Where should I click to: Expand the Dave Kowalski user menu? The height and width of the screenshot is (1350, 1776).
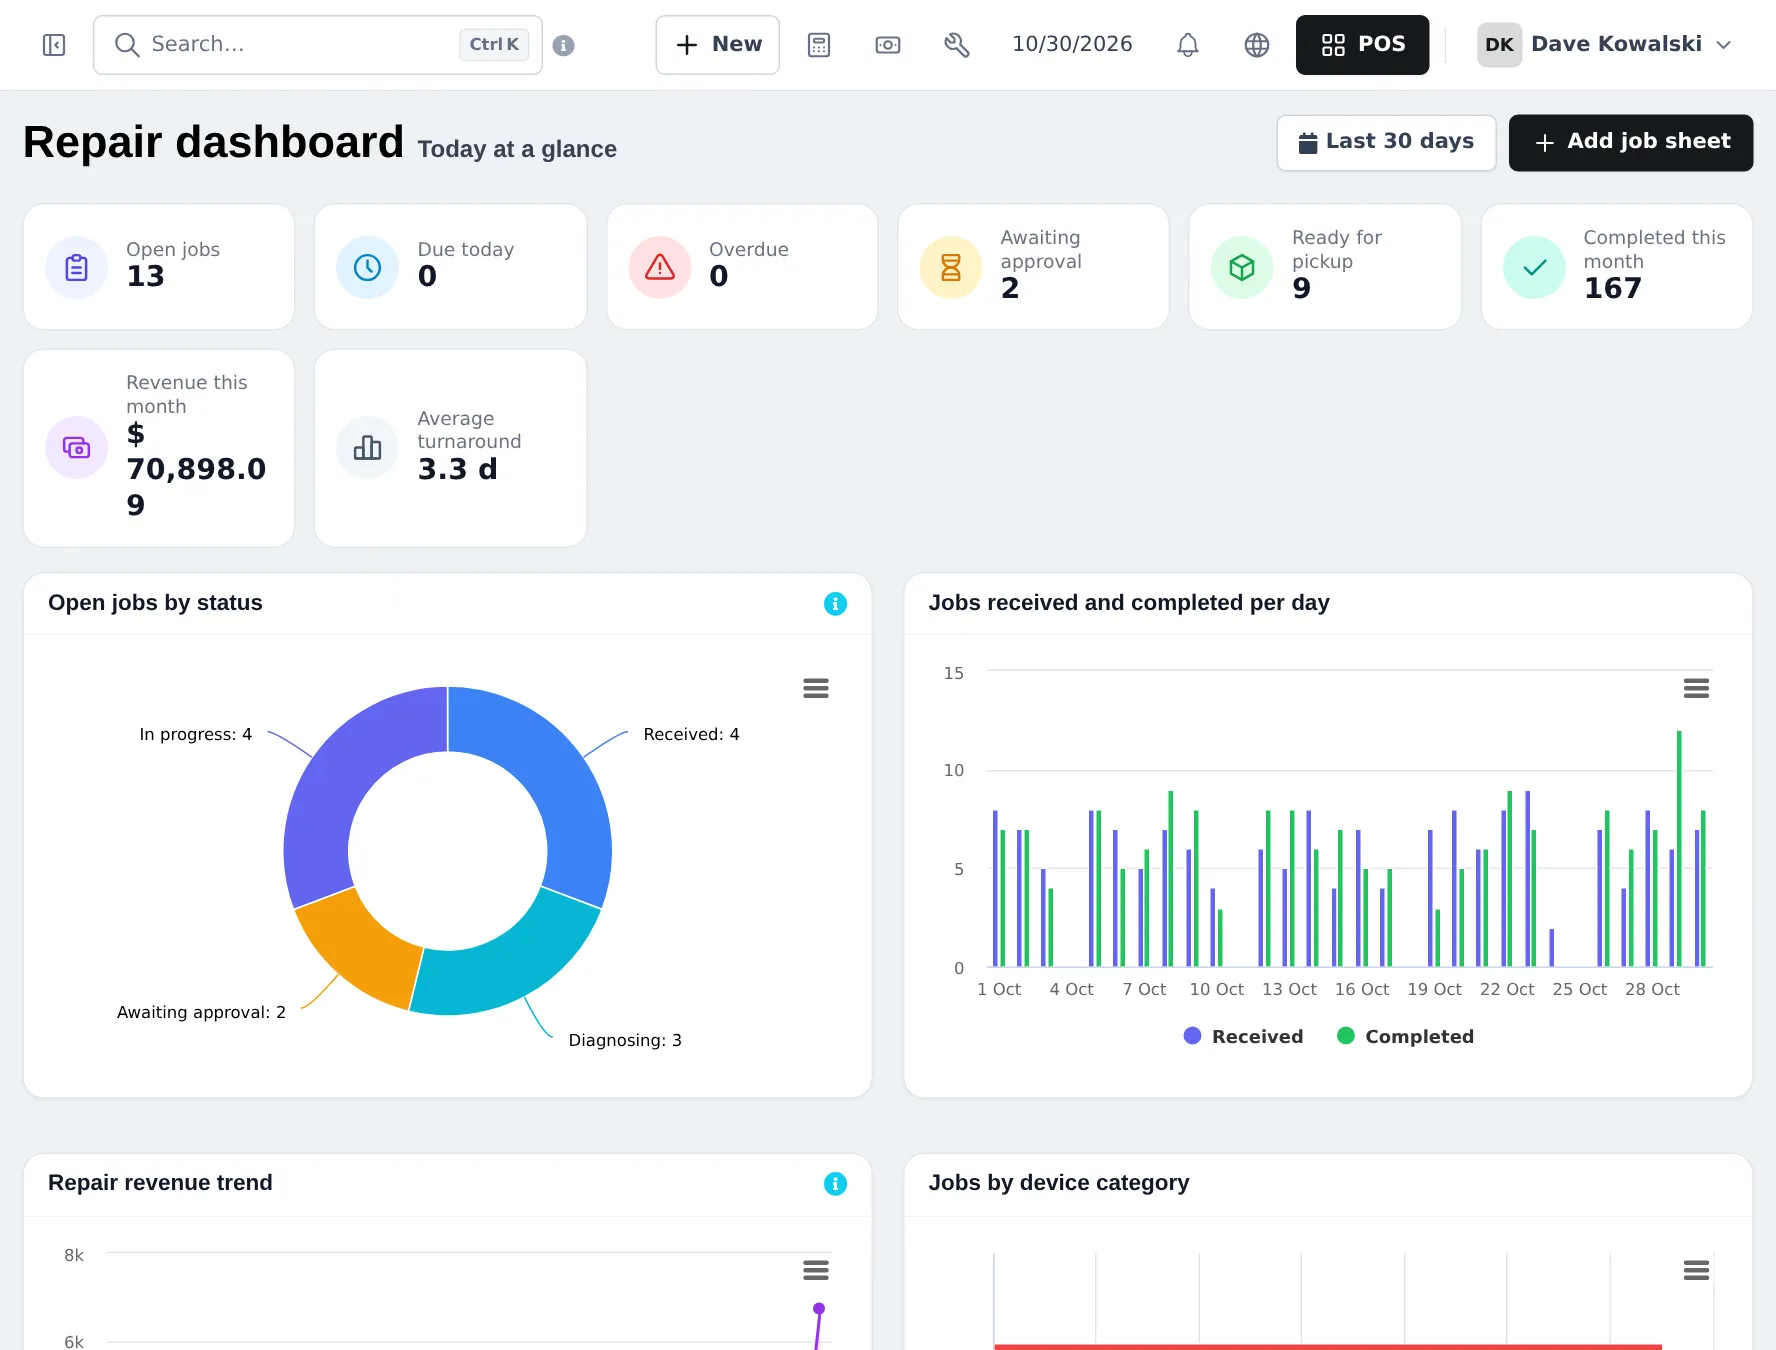click(1605, 45)
